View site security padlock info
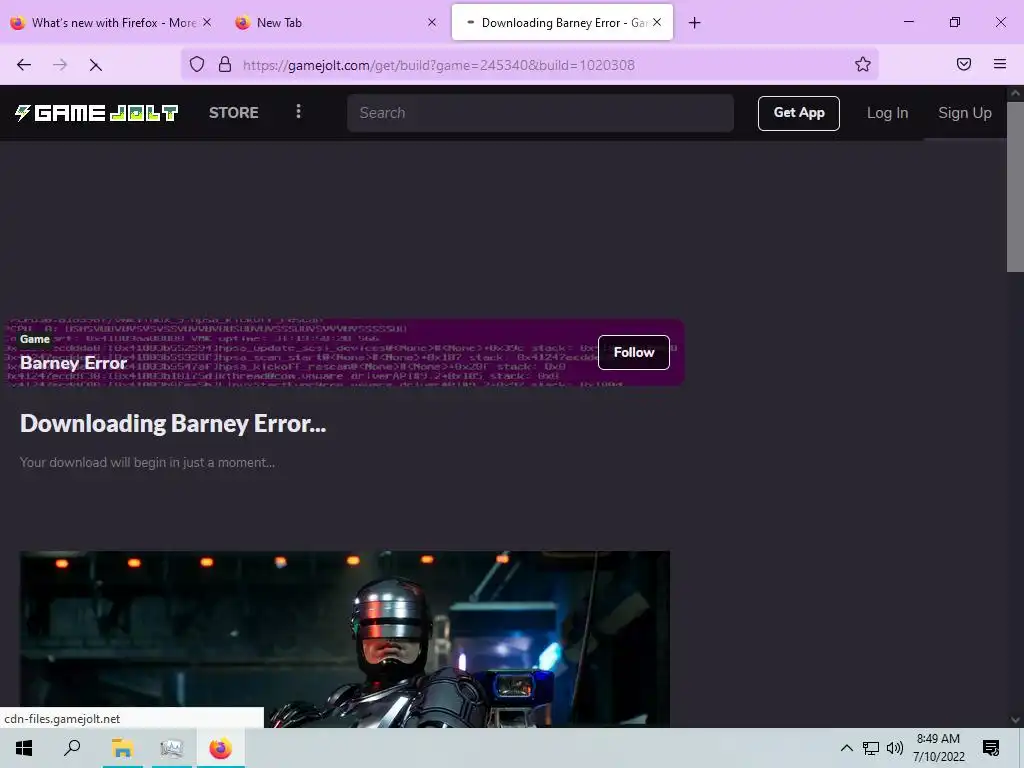The height and width of the screenshot is (768, 1024). [225, 64]
